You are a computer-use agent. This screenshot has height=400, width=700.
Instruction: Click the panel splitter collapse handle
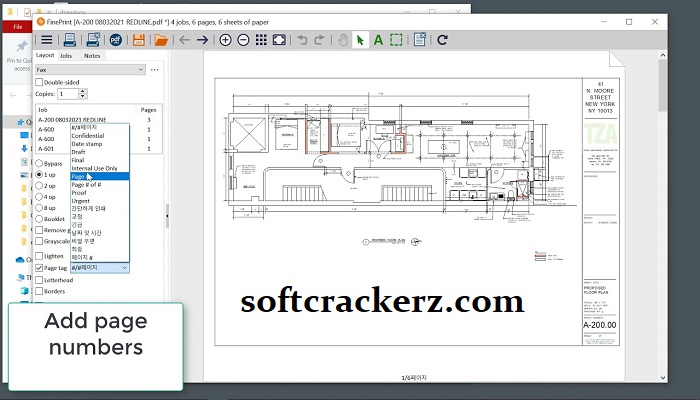pyautogui.click(x=167, y=216)
